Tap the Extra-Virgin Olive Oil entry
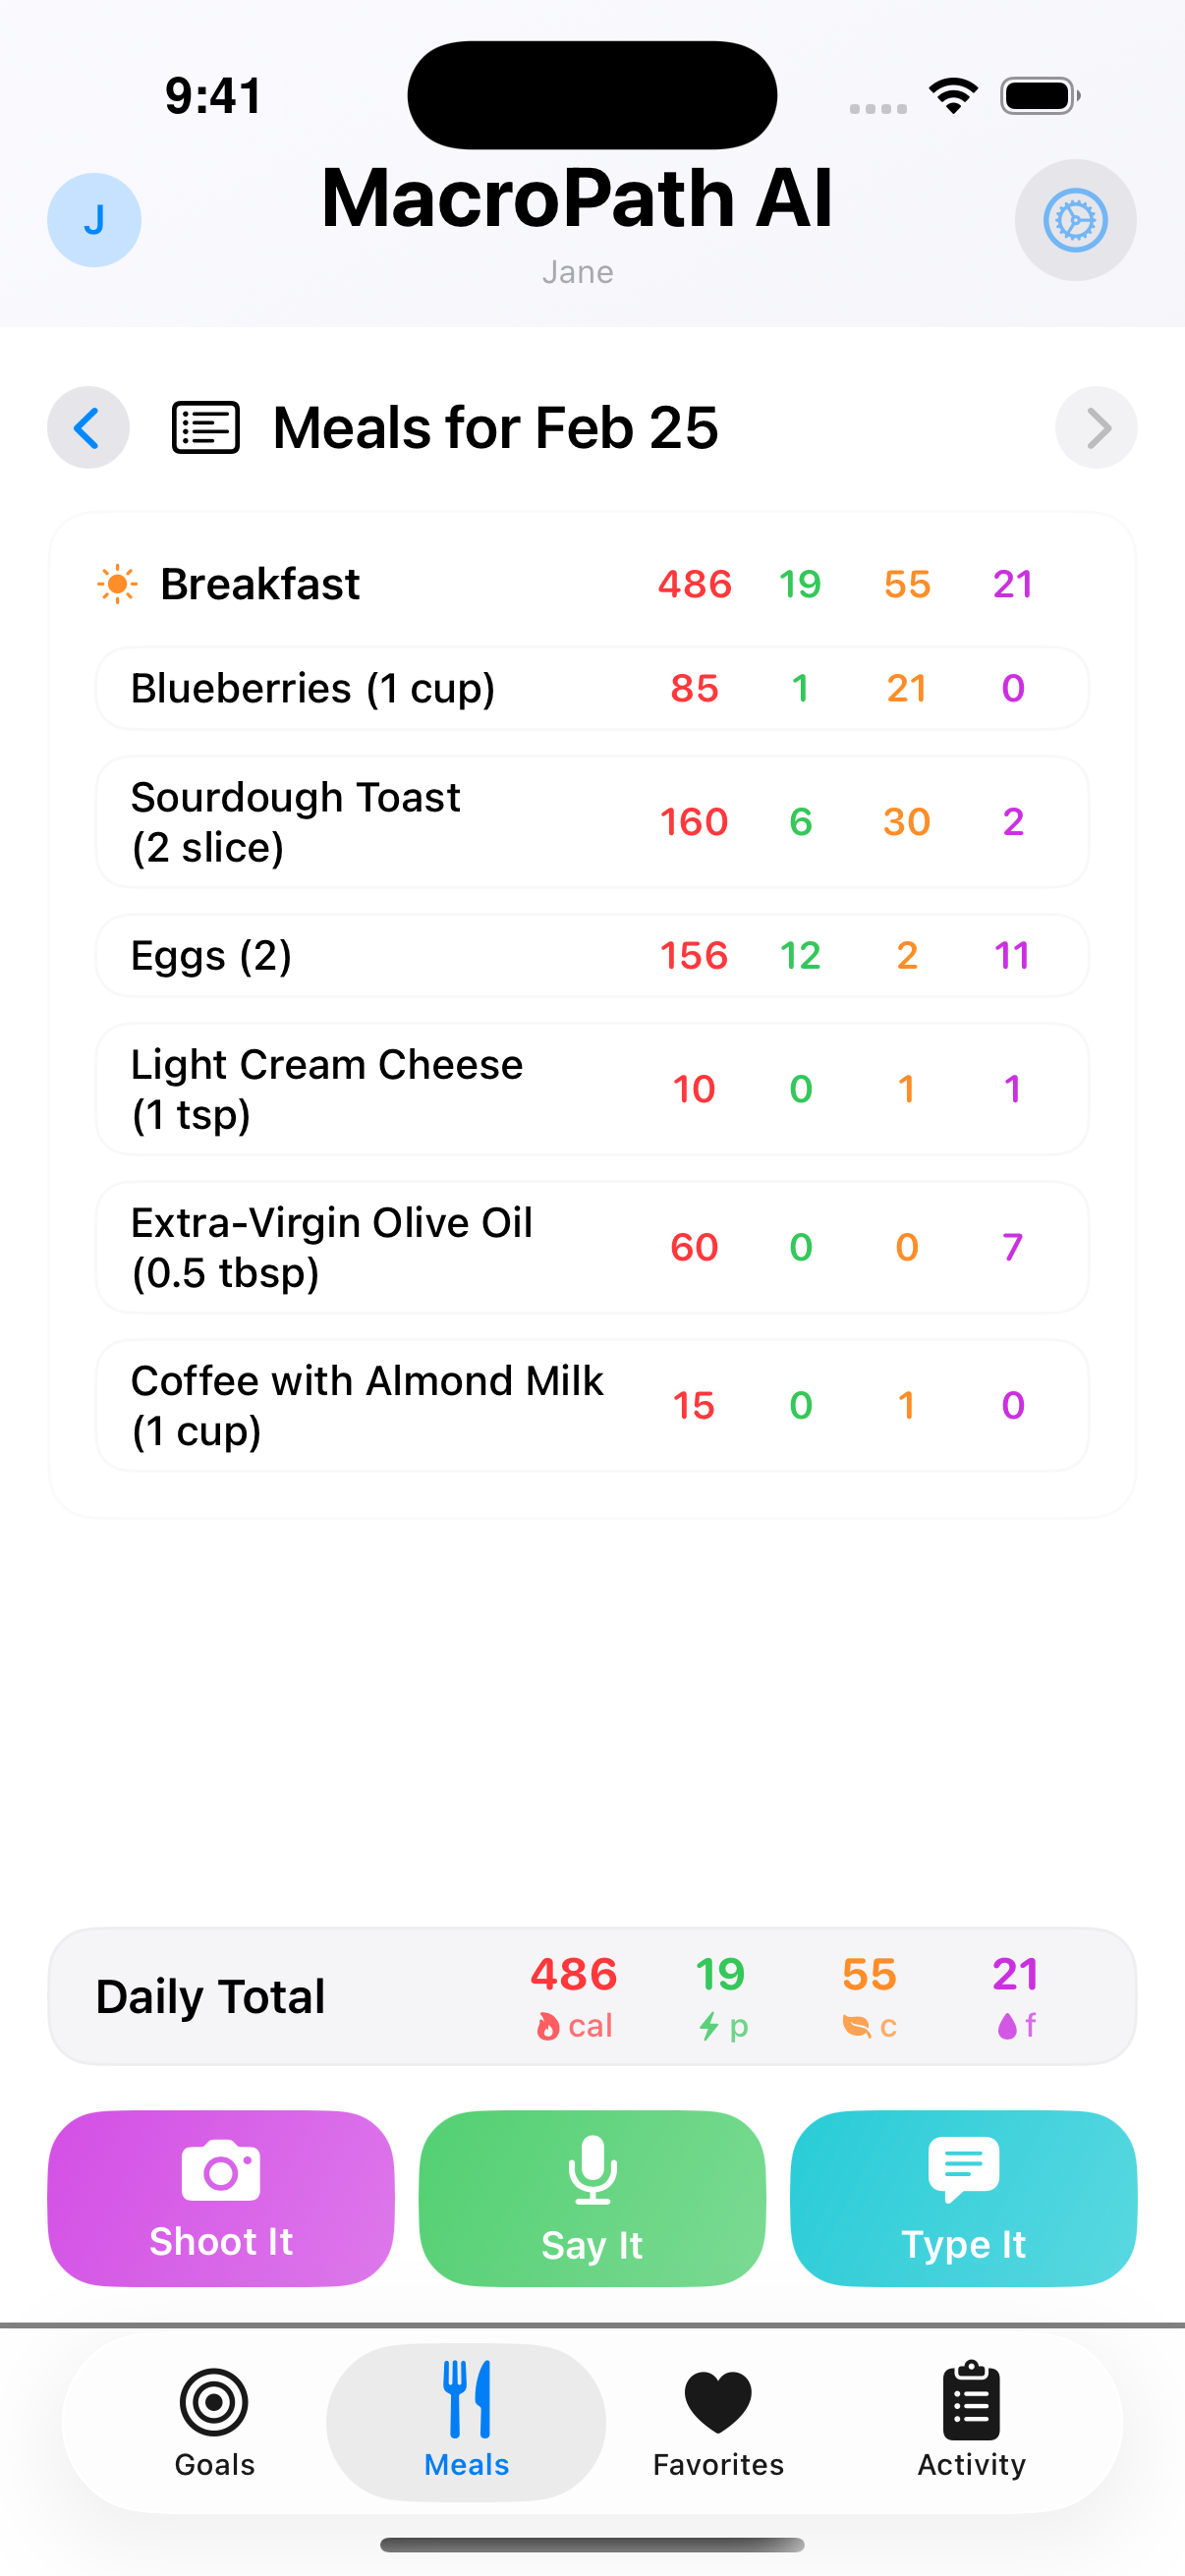 tap(591, 1247)
